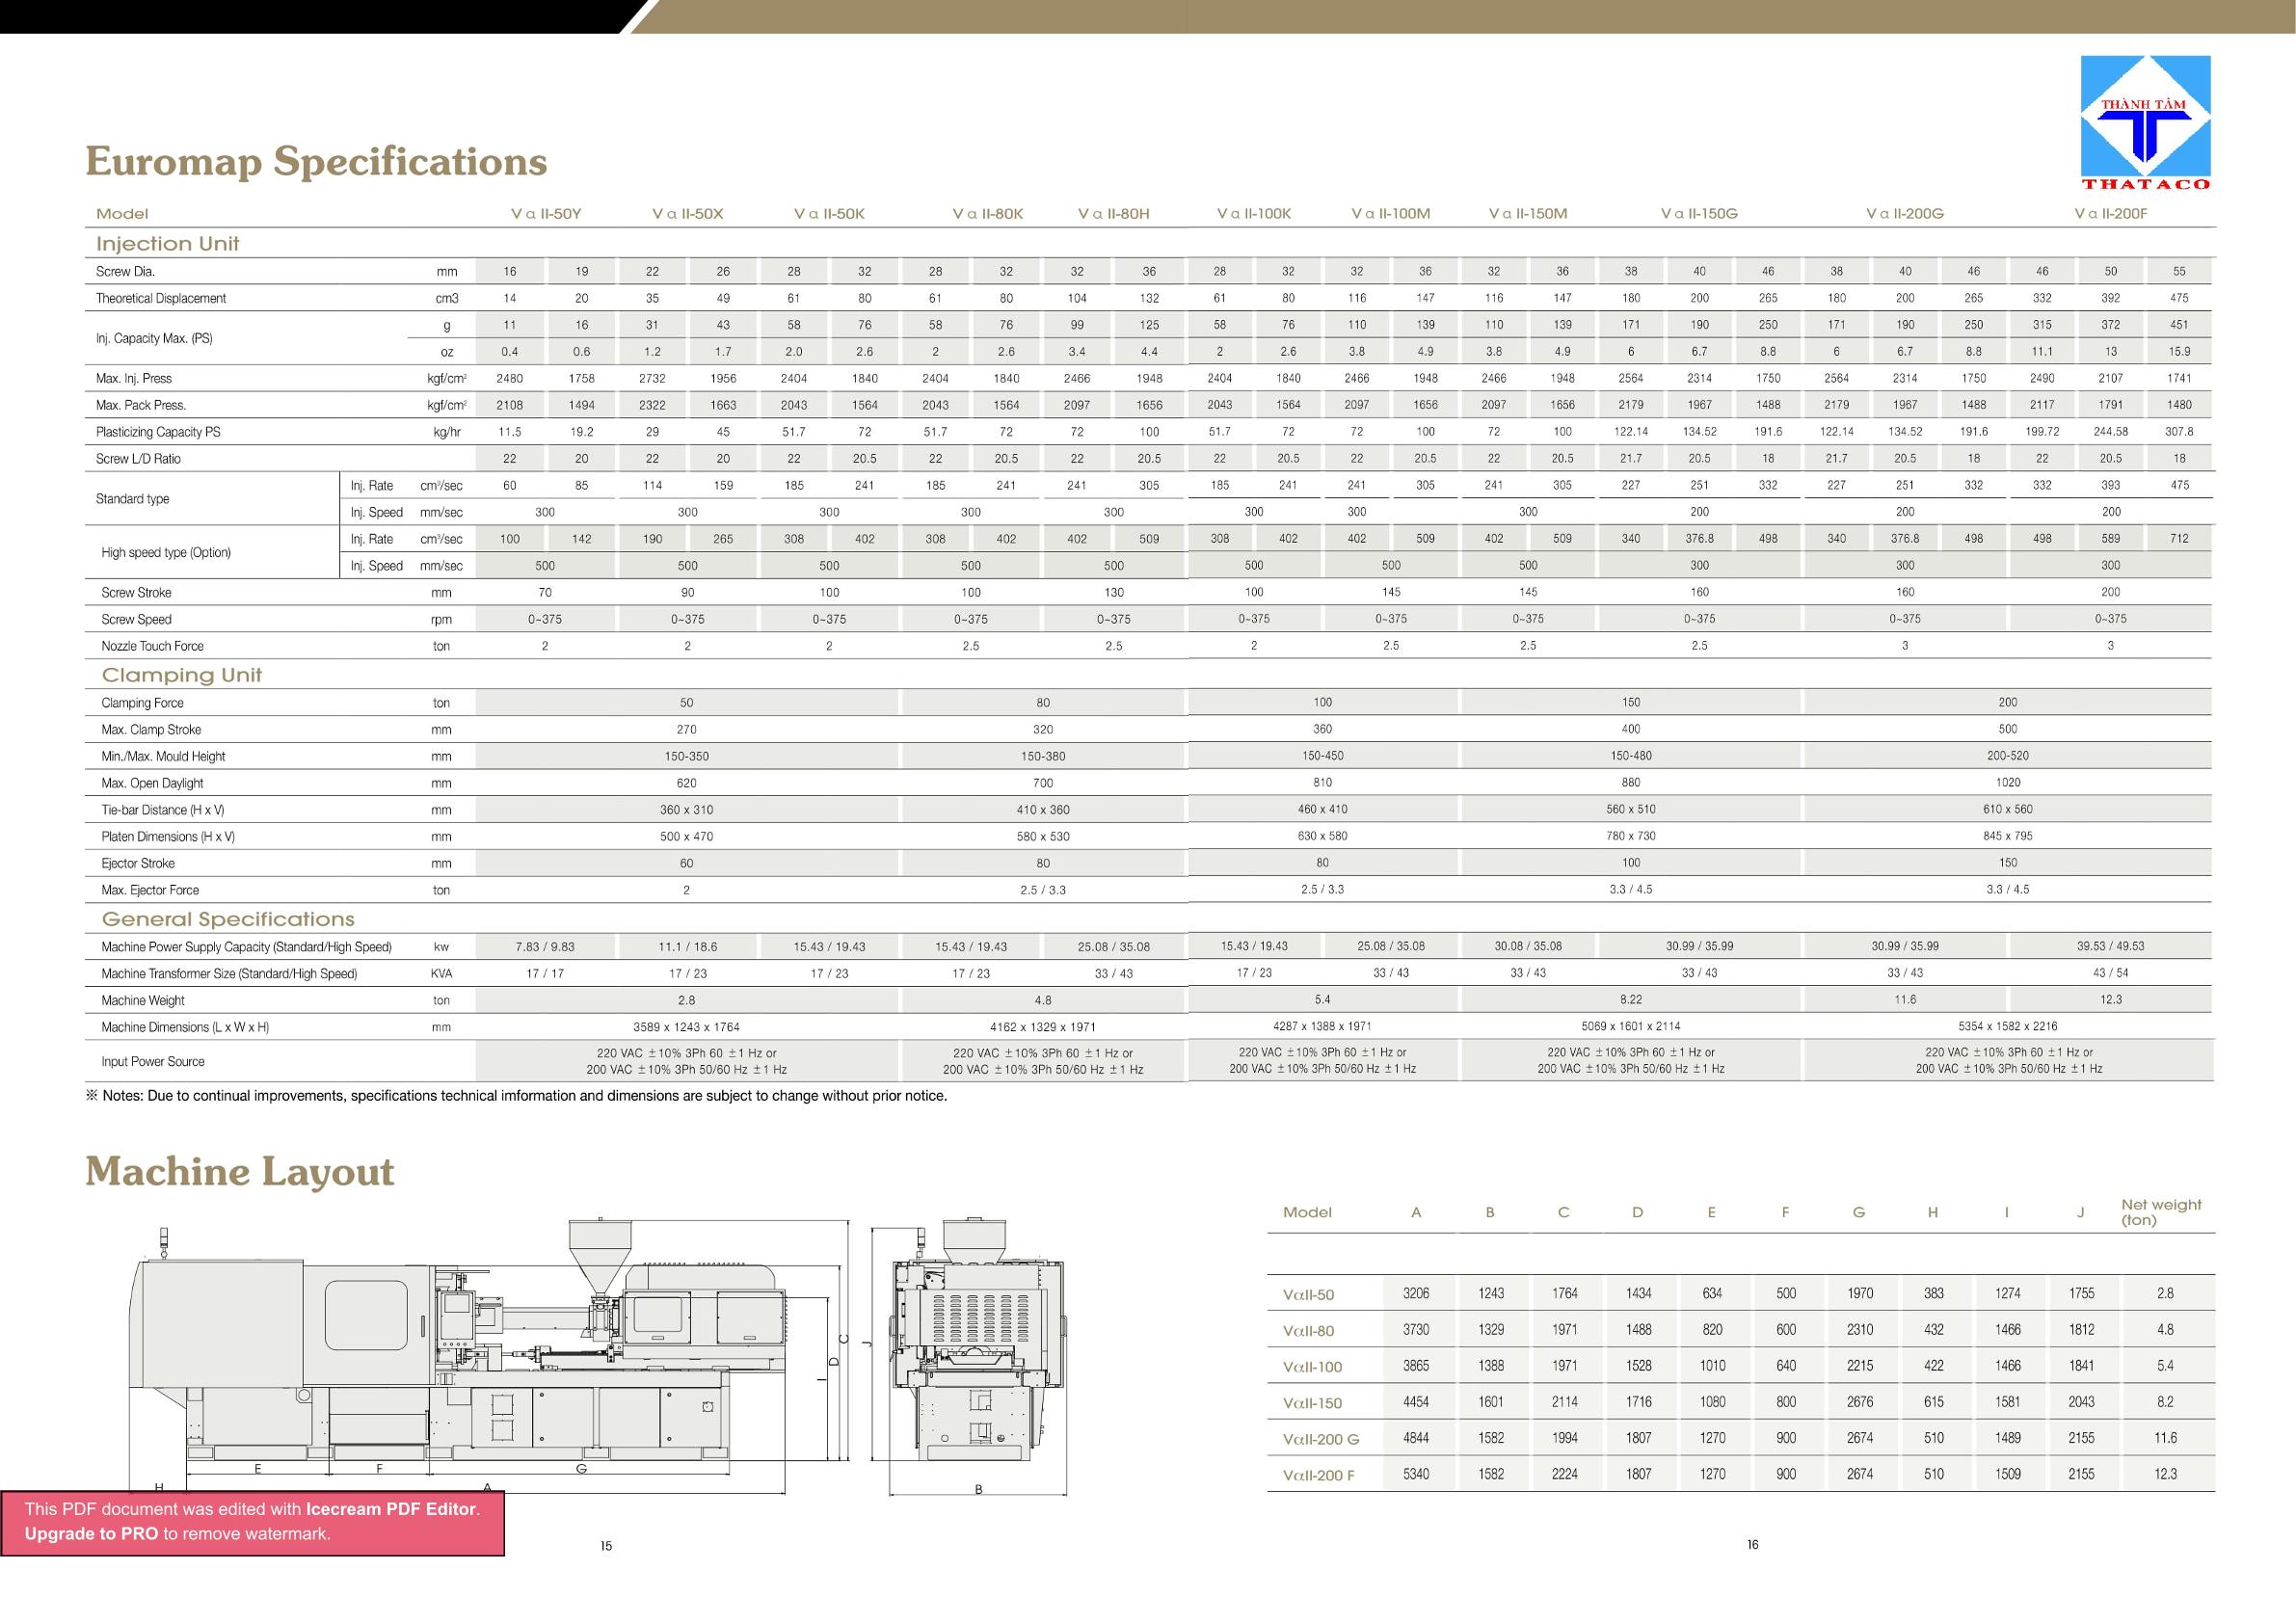This screenshot has height=1623, width=2296.
Task: Click the 'Tie-bar Distance (H x V)' row label
Action: (x=162, y=810)
